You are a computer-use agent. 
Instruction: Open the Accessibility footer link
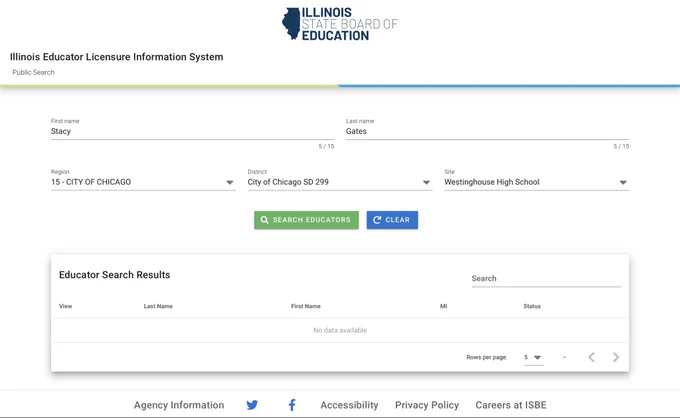coord(349,405)
